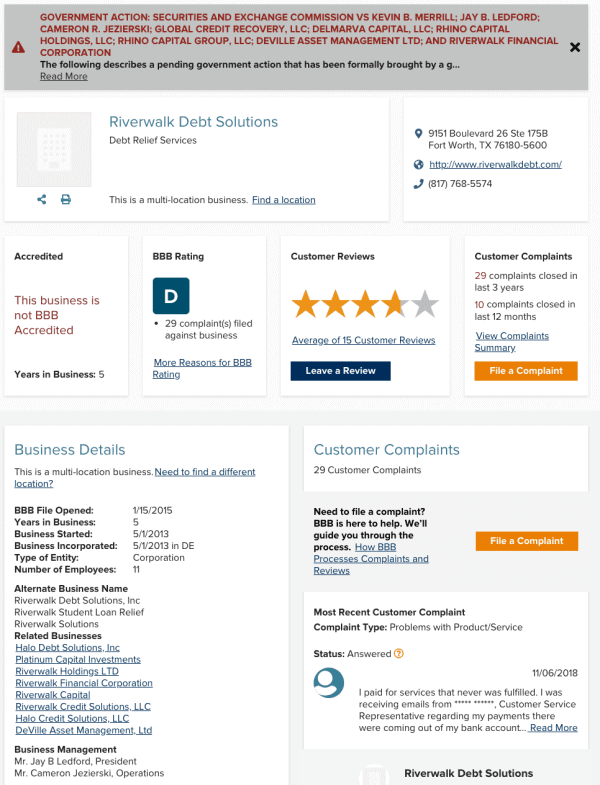Open Halo Debt Solutions, Inc link
Viewport: 600px width, 785px height.
(68, 647)
